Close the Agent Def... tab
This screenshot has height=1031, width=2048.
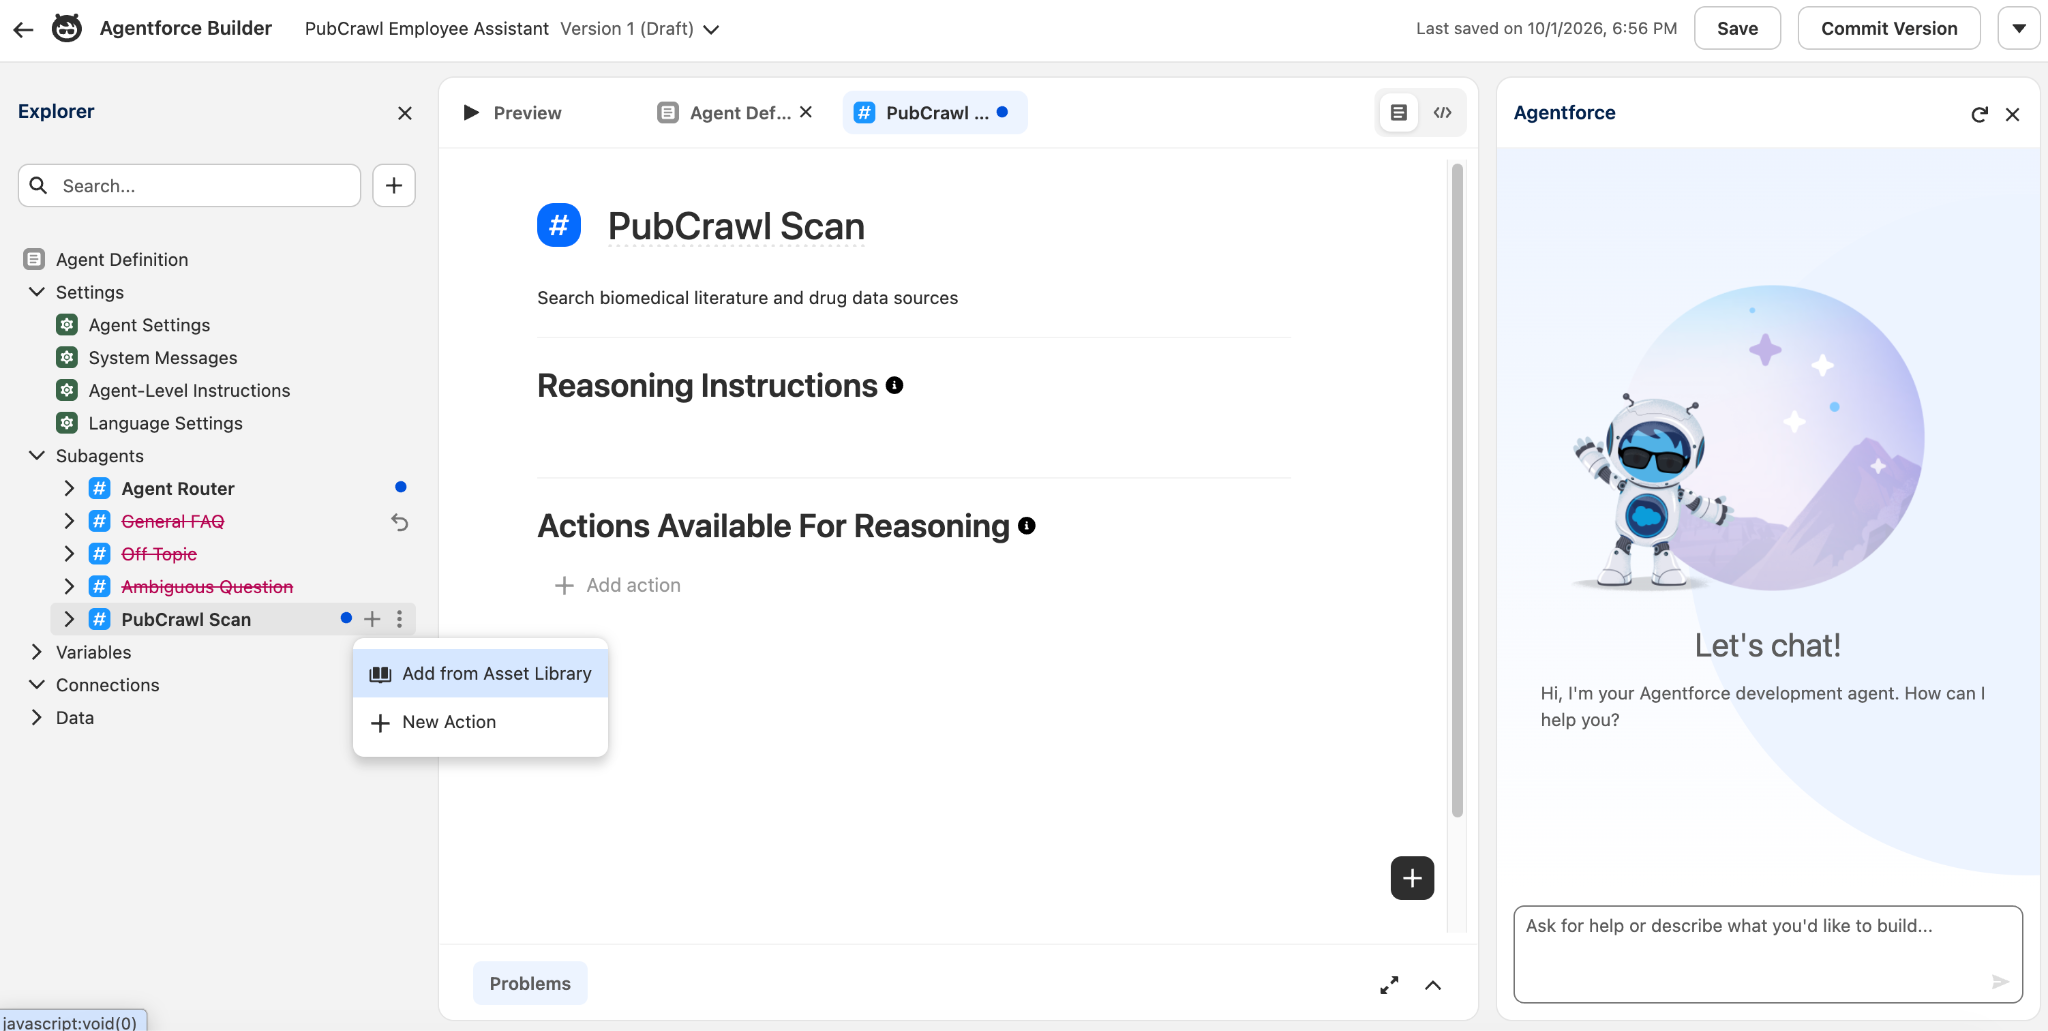[x=806, y=112]
